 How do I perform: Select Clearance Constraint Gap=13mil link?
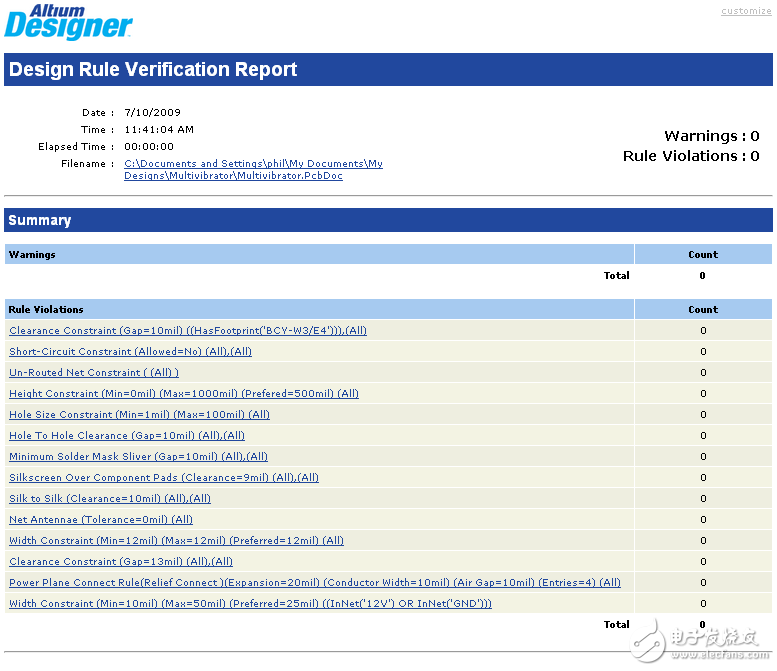coord(120,561)
